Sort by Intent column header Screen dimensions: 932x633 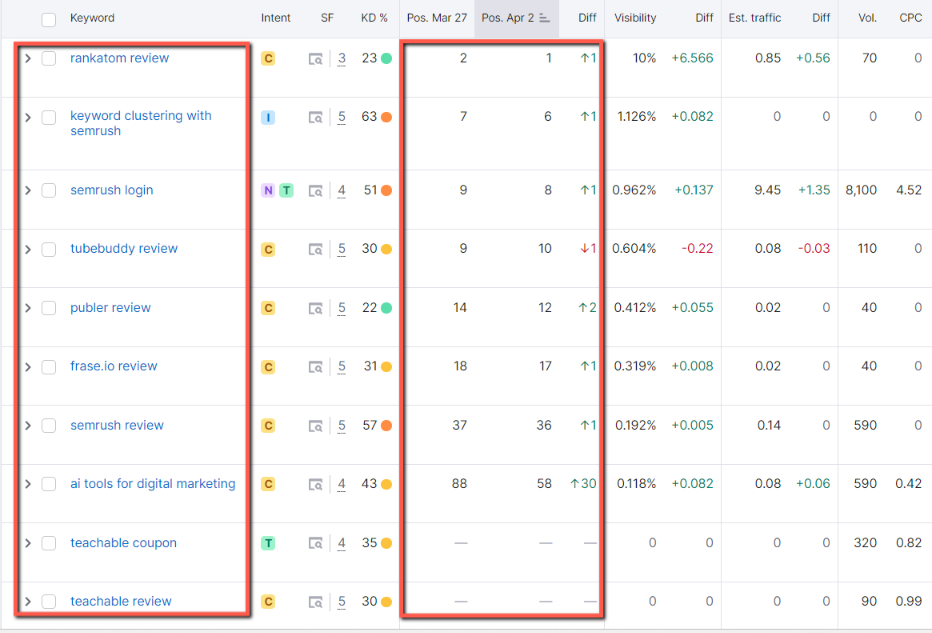[276, 18]
